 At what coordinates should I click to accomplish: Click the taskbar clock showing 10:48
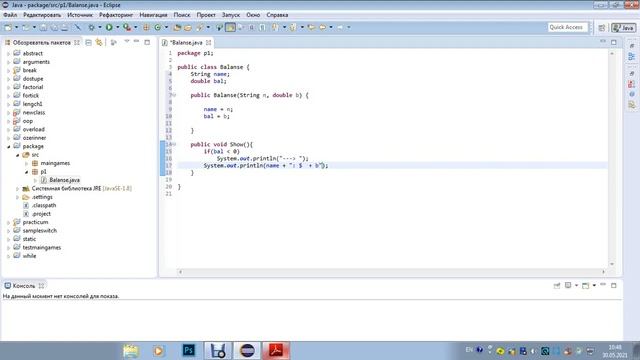click(615, 347)
